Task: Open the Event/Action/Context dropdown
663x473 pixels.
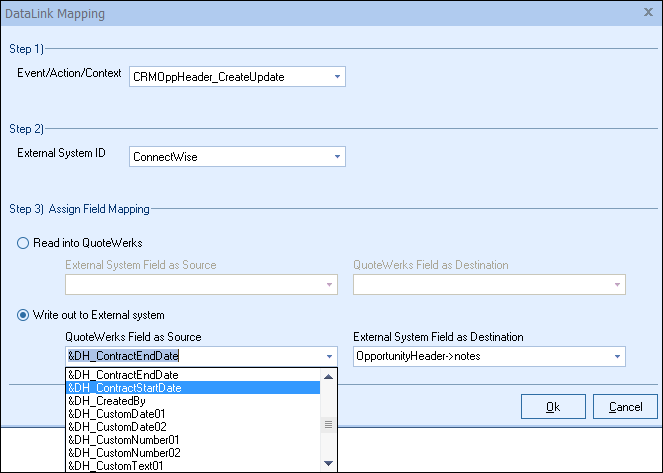Action: pyautogui.click(x=337, y=76)
